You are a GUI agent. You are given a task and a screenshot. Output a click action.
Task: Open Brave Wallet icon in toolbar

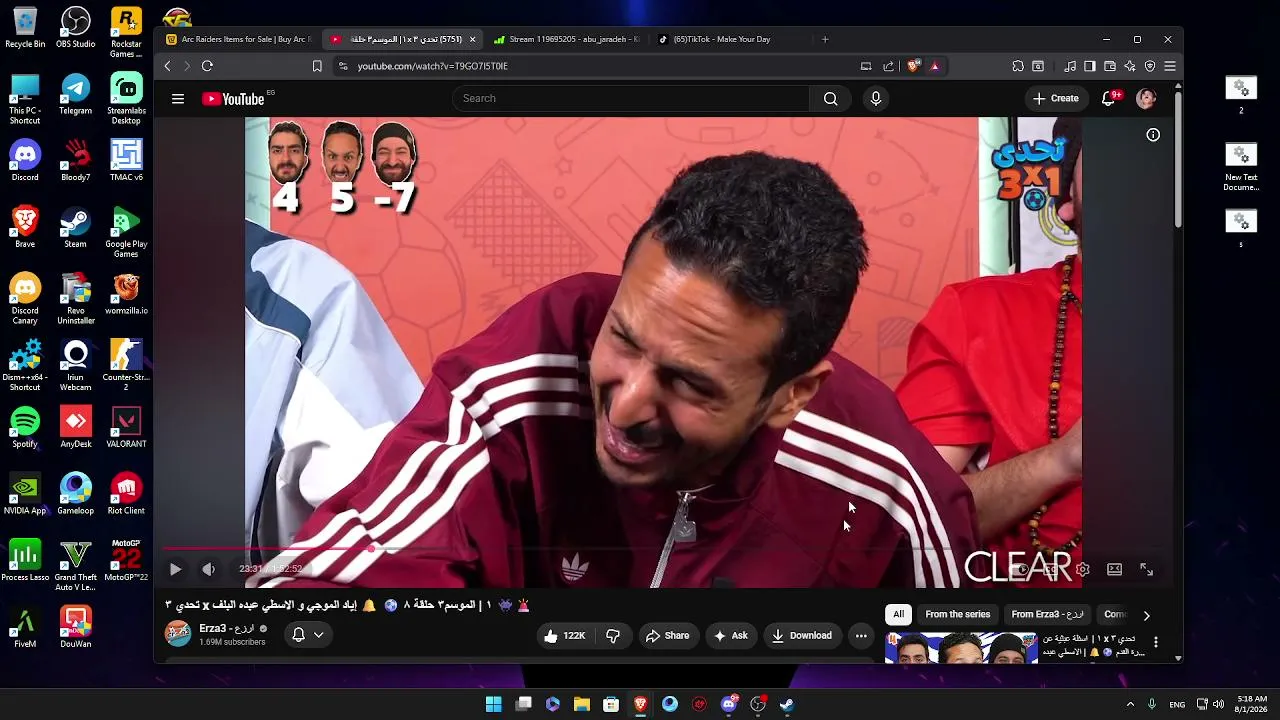click(x=1110, y=66)
